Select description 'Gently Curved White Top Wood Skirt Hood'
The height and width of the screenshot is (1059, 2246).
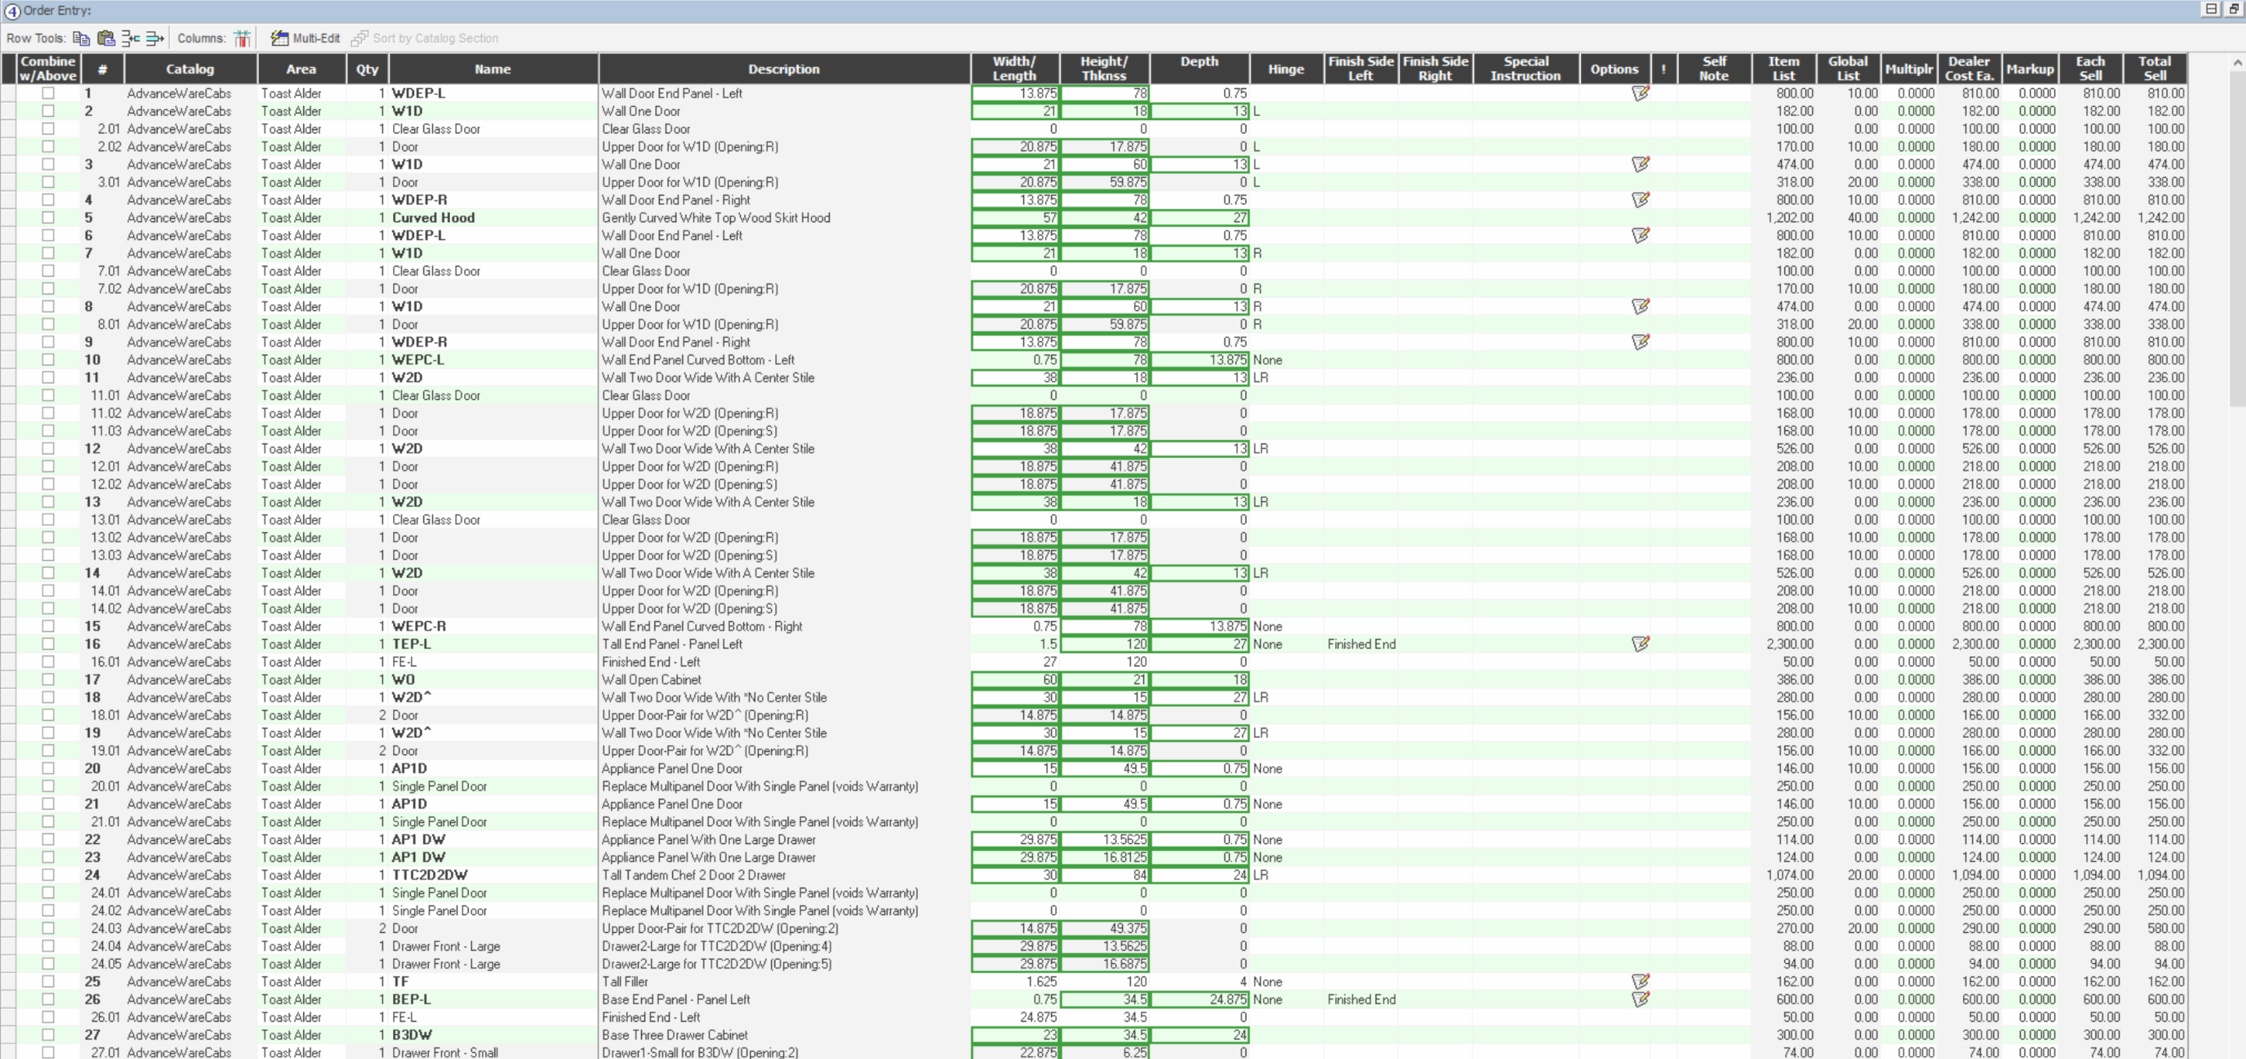point(716,217)
